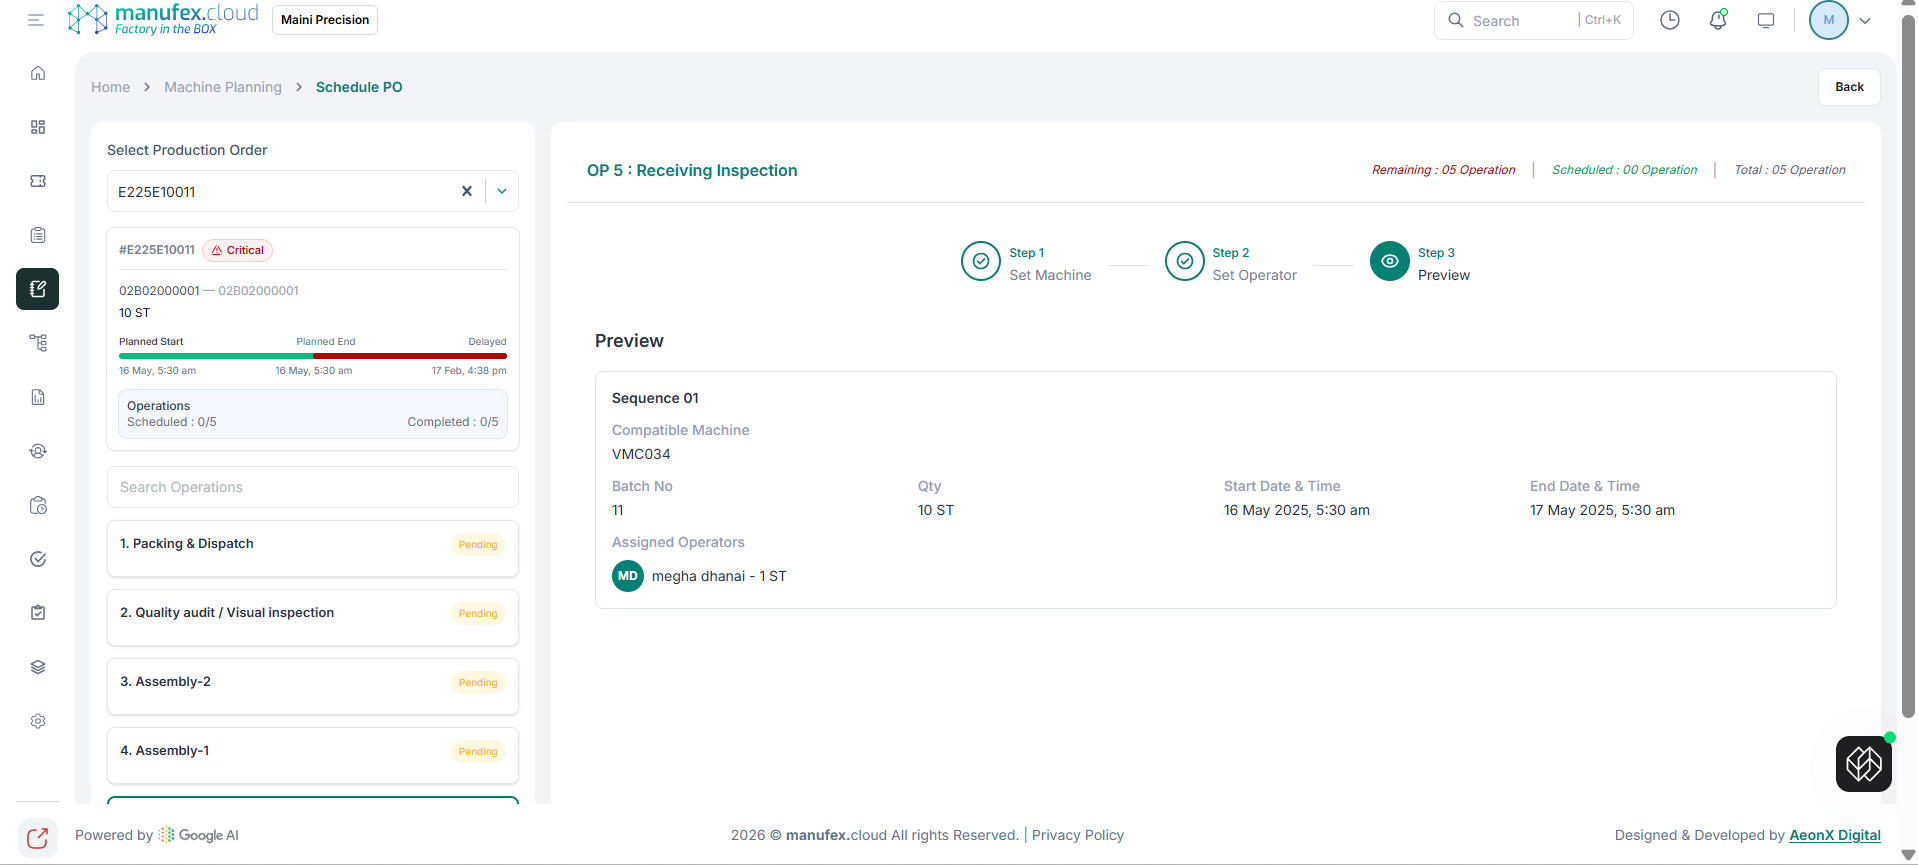The width and height of the screenshot is (1918, 865).
Task: Click the hamburger menu icon
Action: (36, 20)
